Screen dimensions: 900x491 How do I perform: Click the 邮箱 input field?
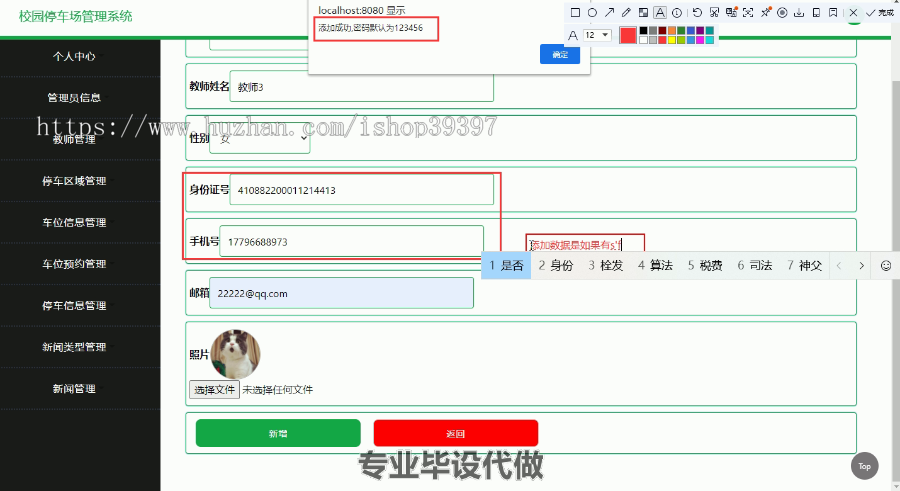[x=342, y=293]
